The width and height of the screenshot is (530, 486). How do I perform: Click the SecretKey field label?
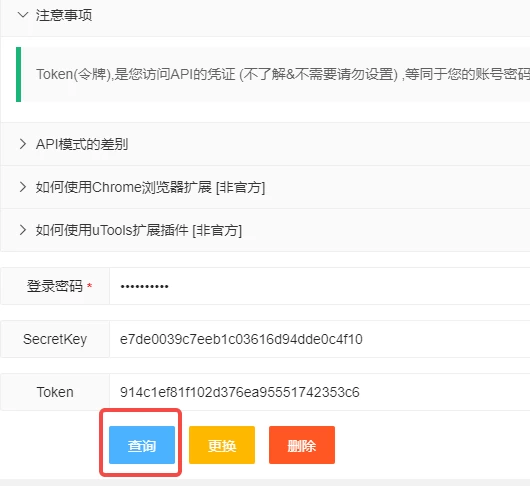pyautogui.click(x=55, y=339)
